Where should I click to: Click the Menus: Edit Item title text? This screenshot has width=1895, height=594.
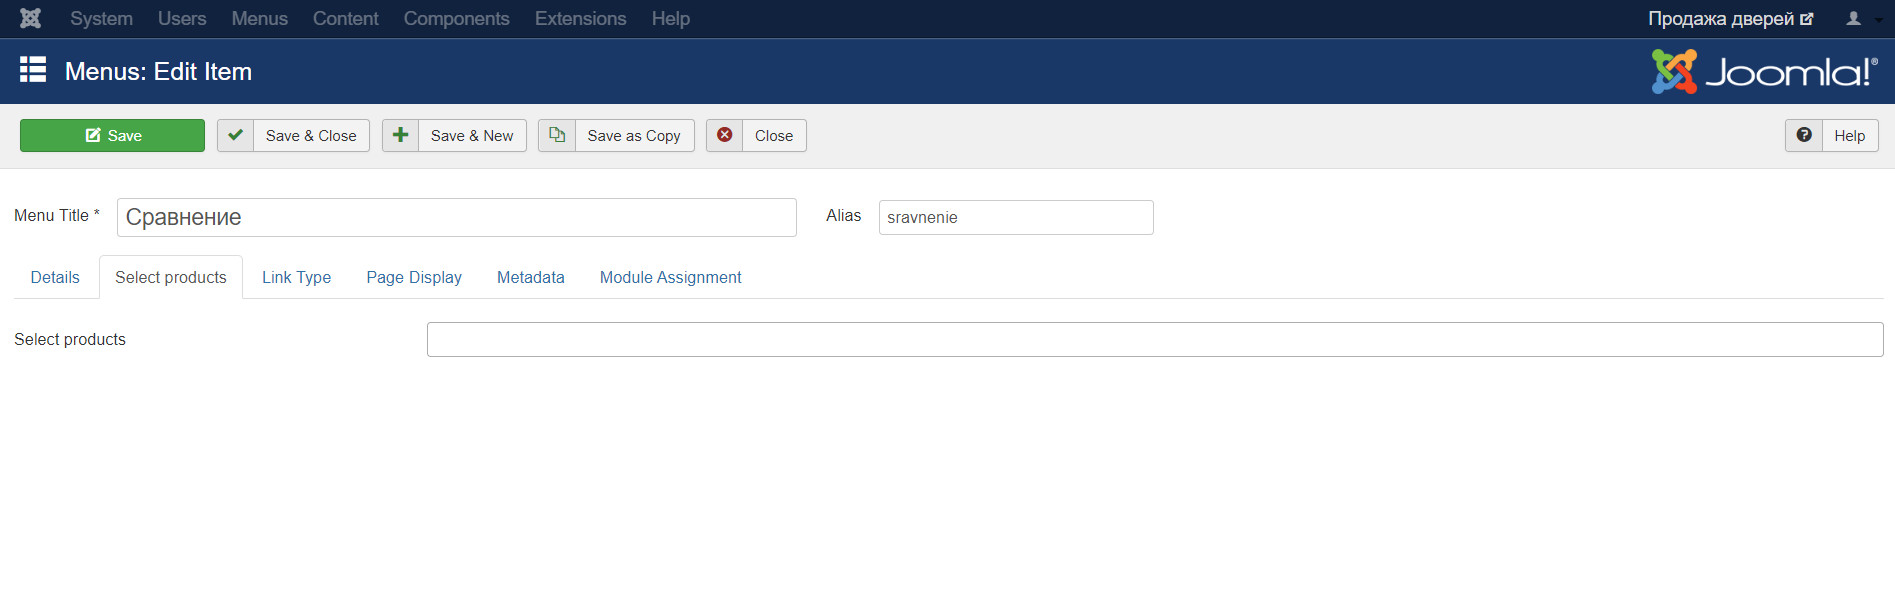(158, 71)
